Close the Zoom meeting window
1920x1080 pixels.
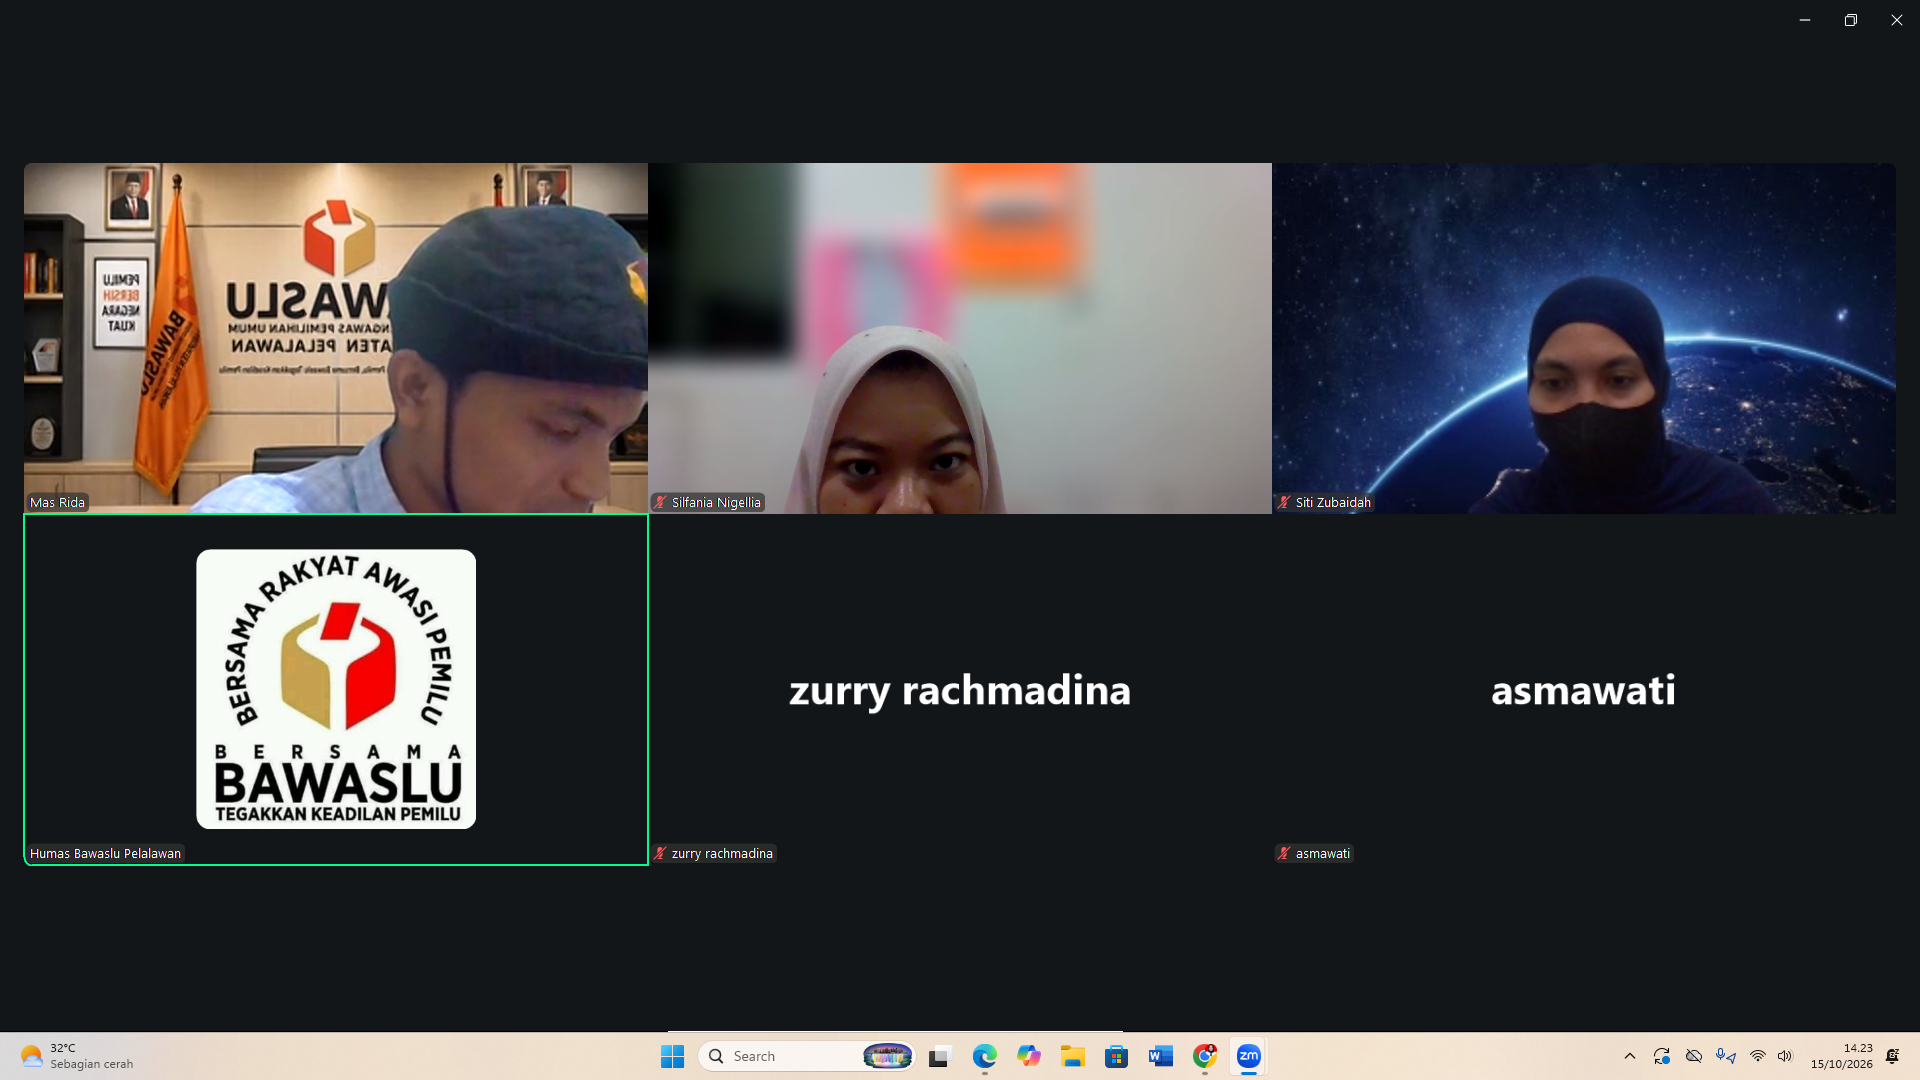click(1897, 20)
